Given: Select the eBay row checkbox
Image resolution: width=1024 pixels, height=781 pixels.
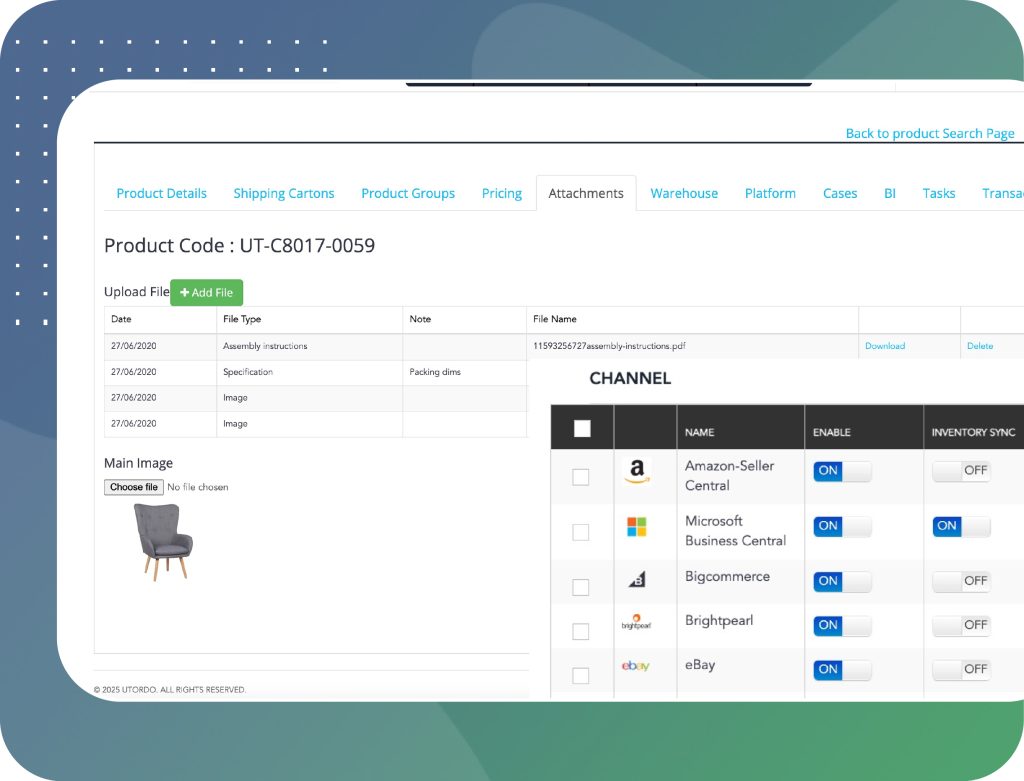Looking at the screenshot, I should pos(580,676).
